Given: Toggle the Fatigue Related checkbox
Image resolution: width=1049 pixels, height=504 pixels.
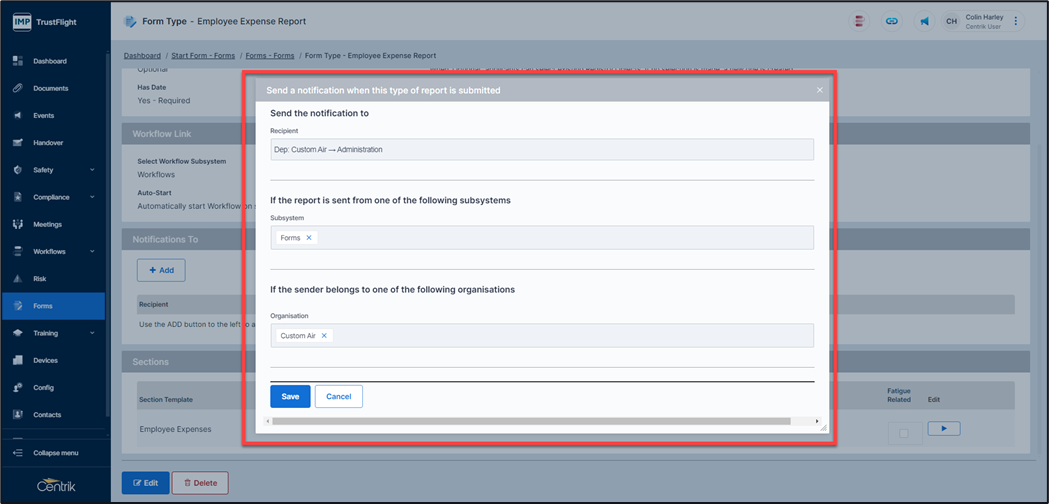Looking at the screenshot, I should coord(904,433).
